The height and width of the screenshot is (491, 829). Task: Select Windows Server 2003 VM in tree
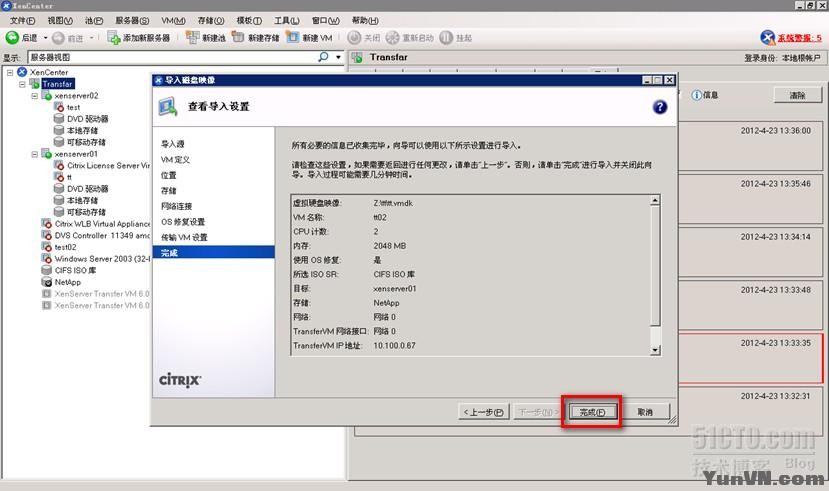coord(102,258)
